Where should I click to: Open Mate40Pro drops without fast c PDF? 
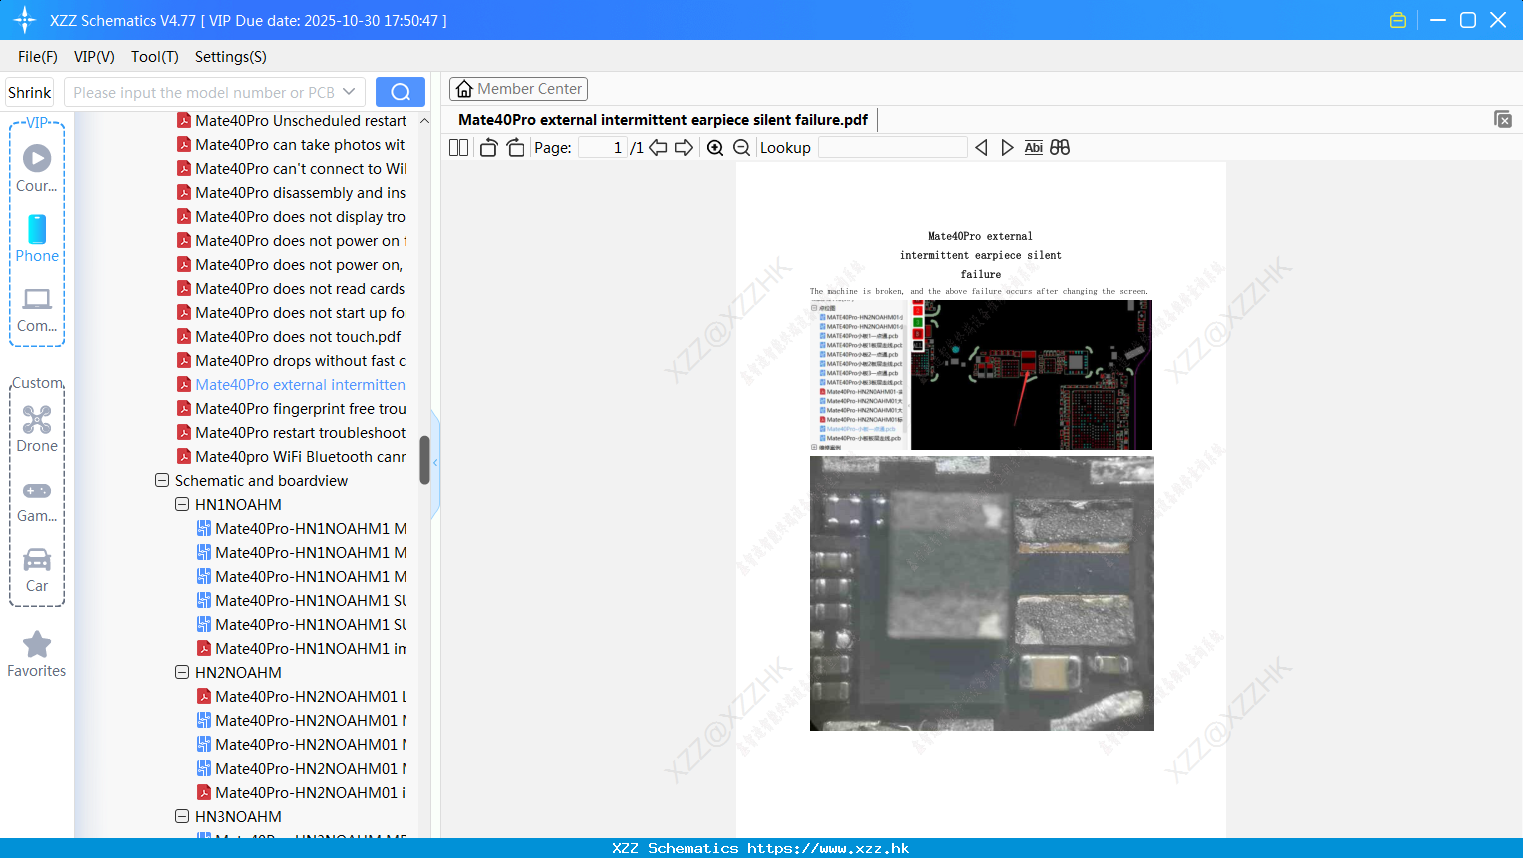(x=292, y=360)
